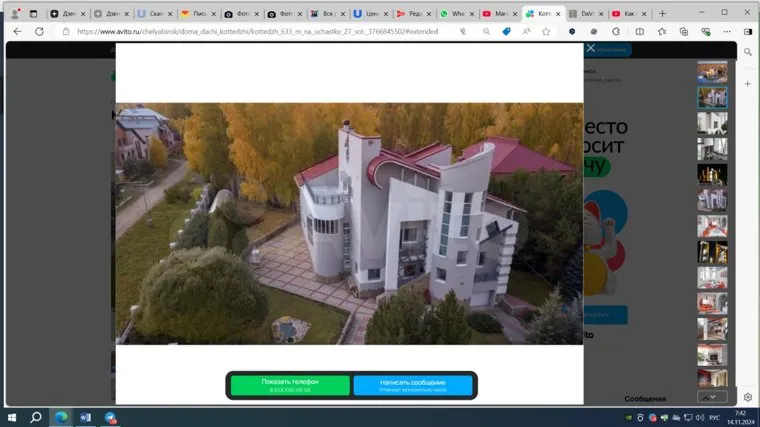
Task: Click the green "Показать телефон" button
Action: pos(290,385)
